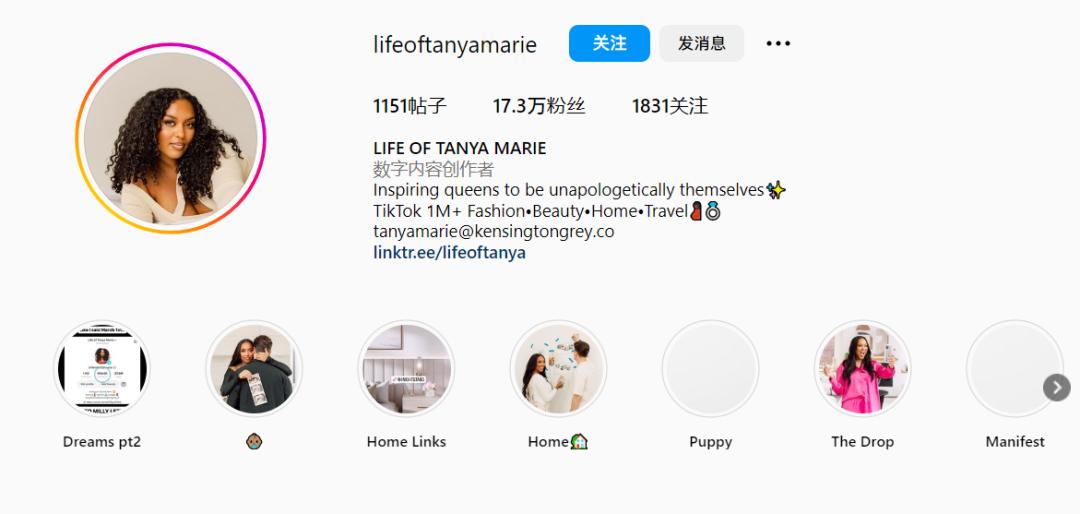The height and width of the screenshot is (514, 1080).
Task: Click the 发消息 message button
Action: (x=701, y=43)
